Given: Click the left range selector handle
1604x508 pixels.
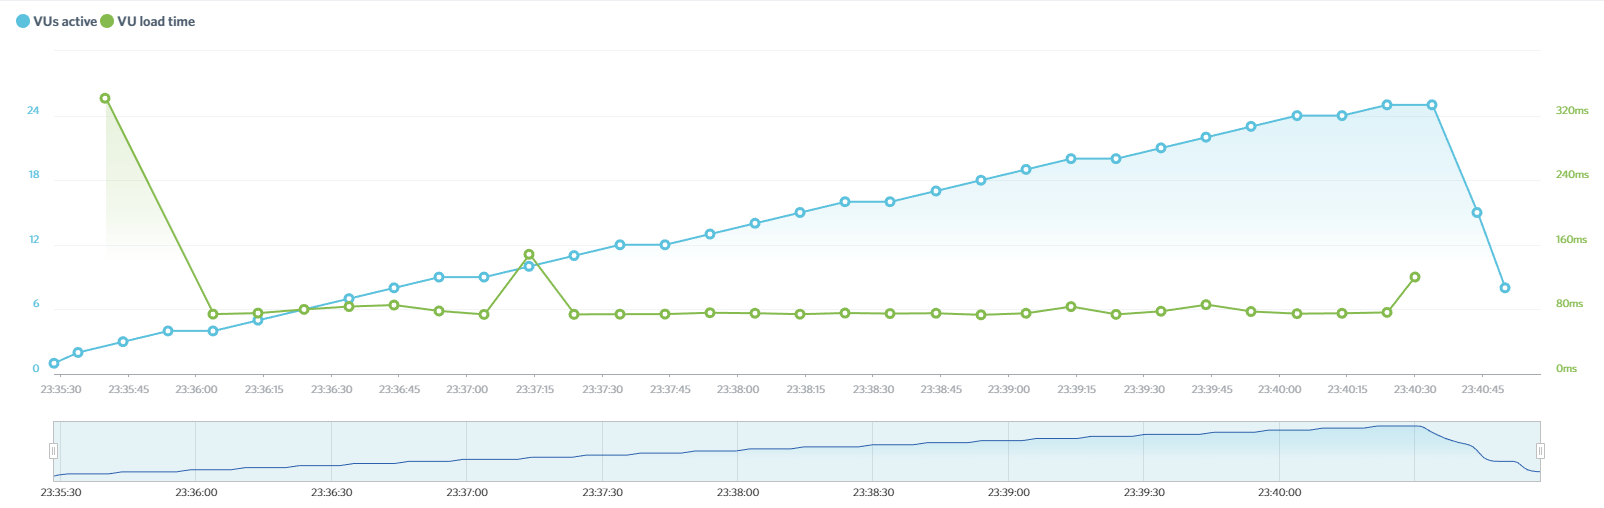Looking at the screenshot, I should [x=54, y=451].
